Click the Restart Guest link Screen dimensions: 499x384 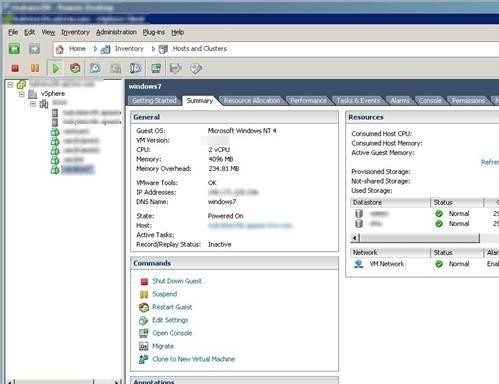point(172,307)
